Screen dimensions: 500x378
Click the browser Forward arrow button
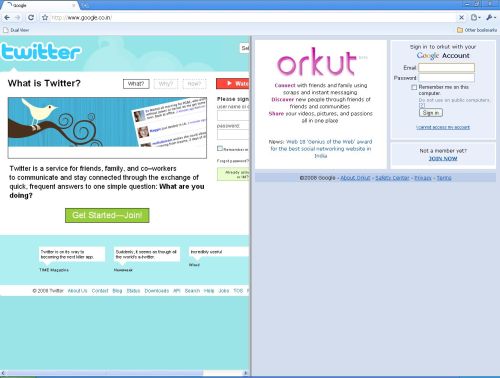point(18,17)
